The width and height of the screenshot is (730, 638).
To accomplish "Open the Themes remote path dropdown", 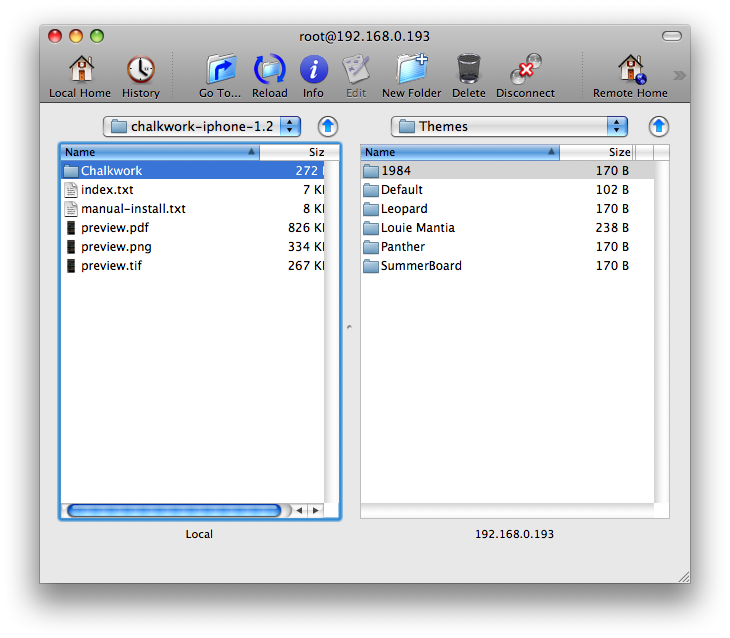I will [509, 126].
